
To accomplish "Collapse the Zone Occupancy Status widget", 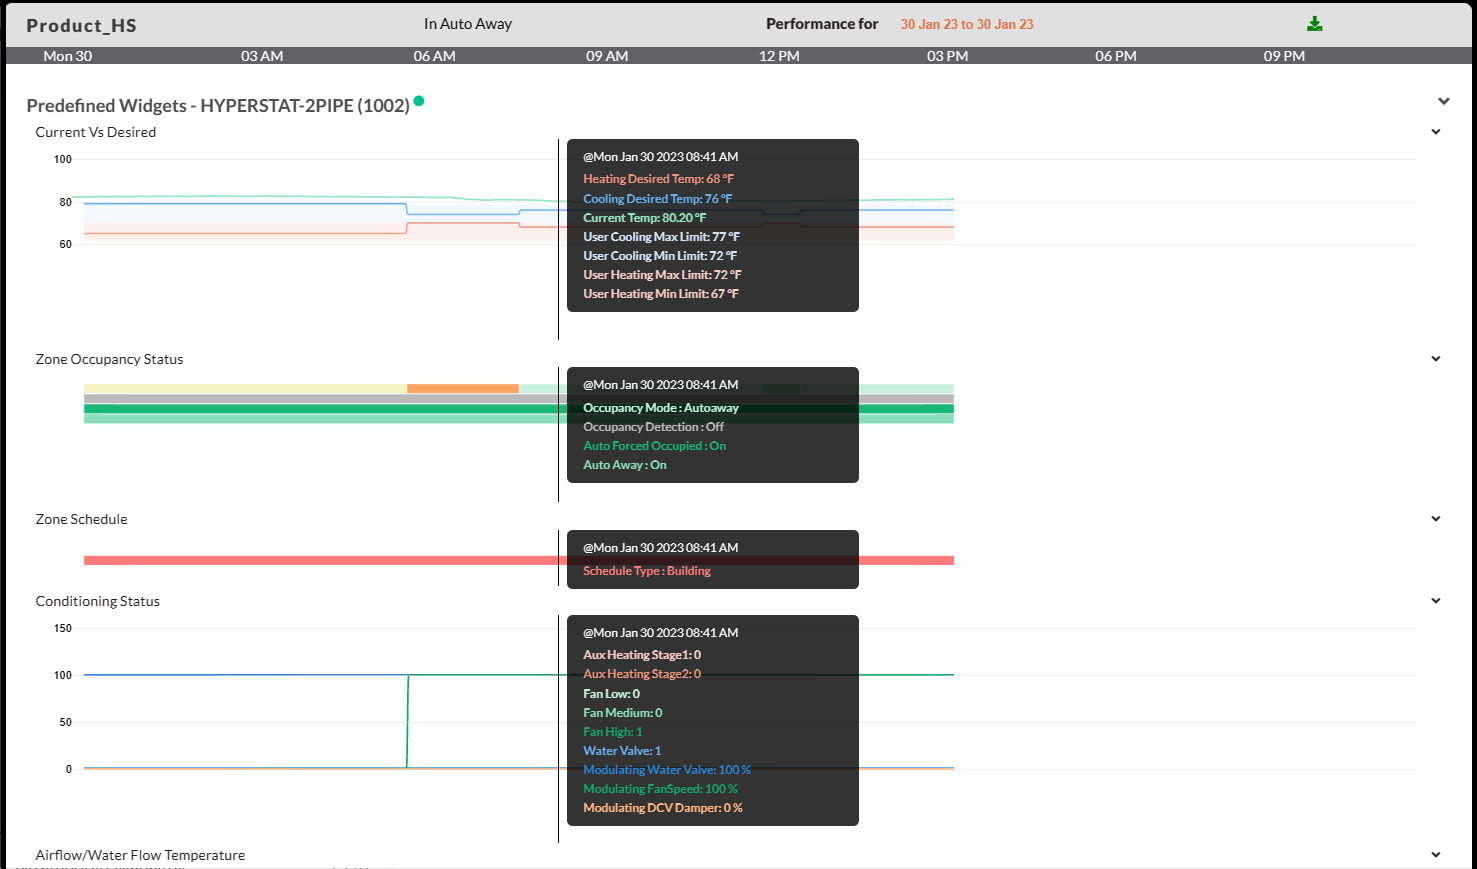I will tap(1436, 359).
